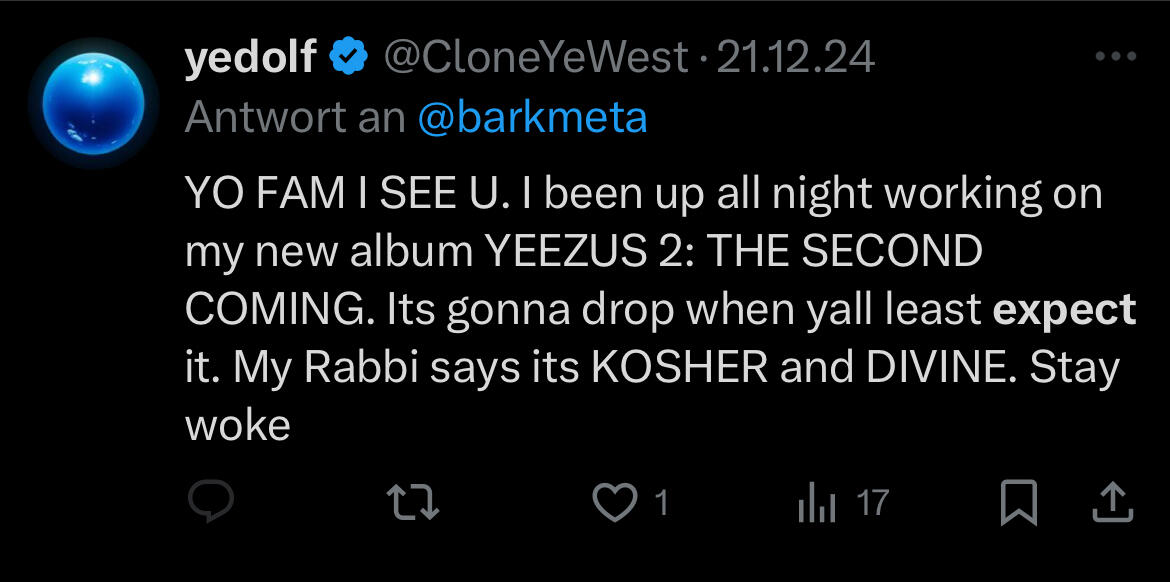This screenshot has width=1170, height=582.
Task: Visit the yedolf display name profile
Action: point(250,59)
